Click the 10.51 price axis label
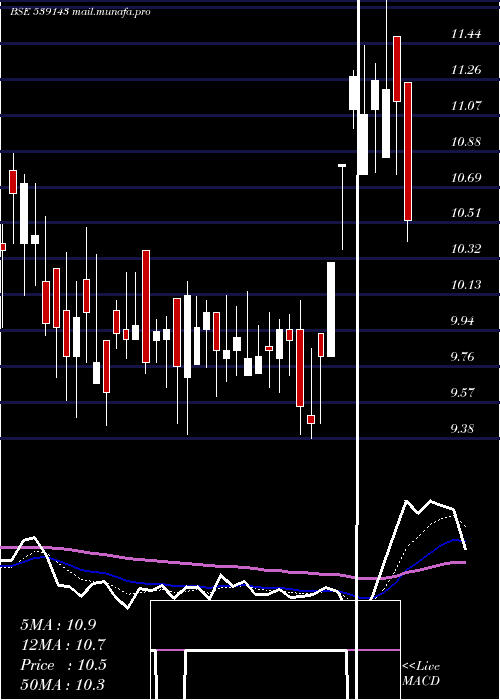The height and width of the screenshot is (700, 500). 466,212
